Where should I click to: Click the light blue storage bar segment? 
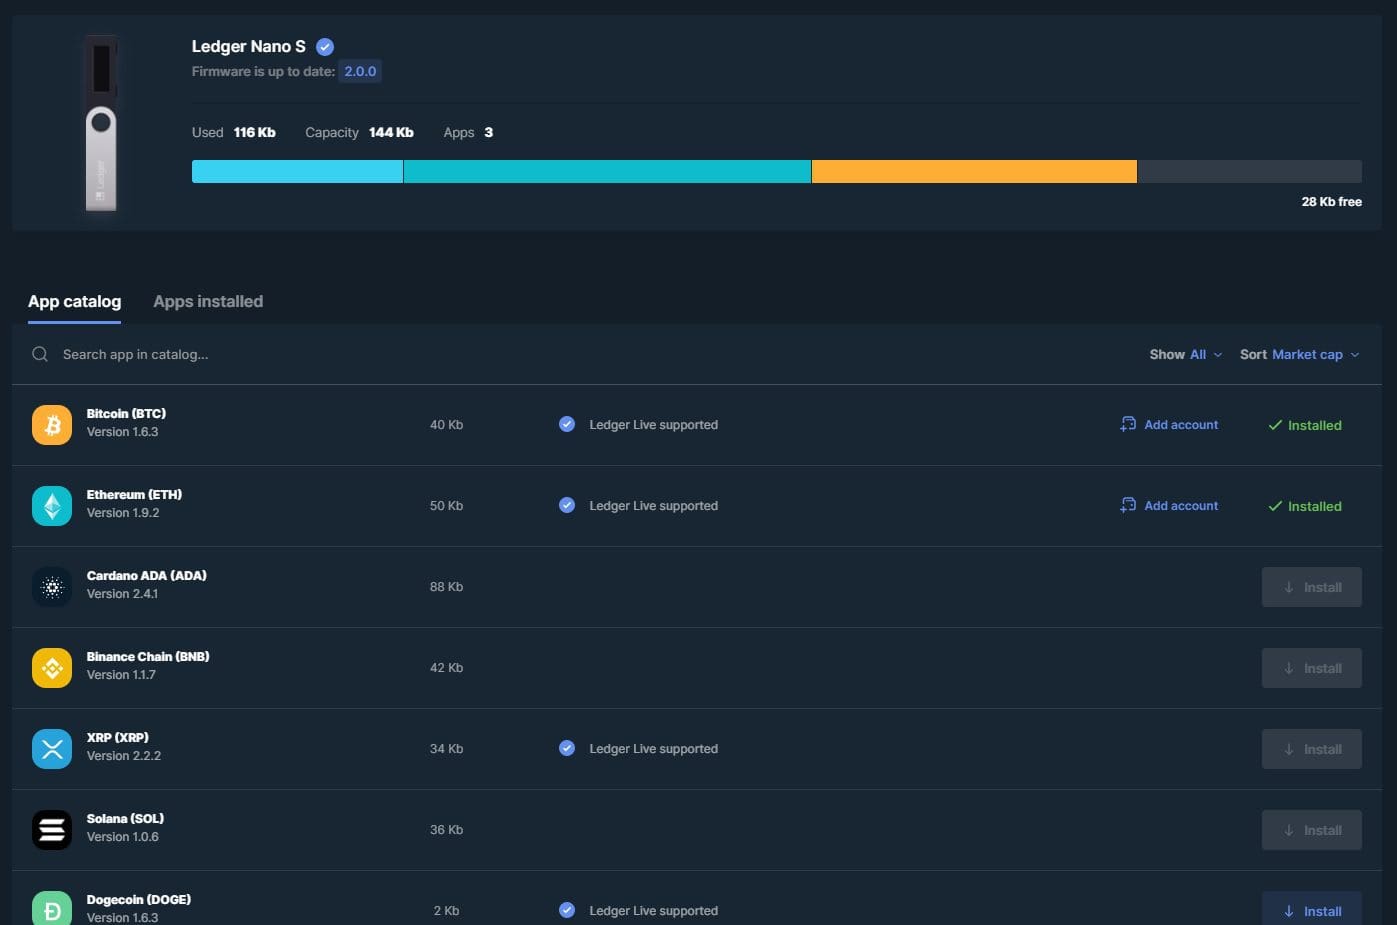(297, 171)
